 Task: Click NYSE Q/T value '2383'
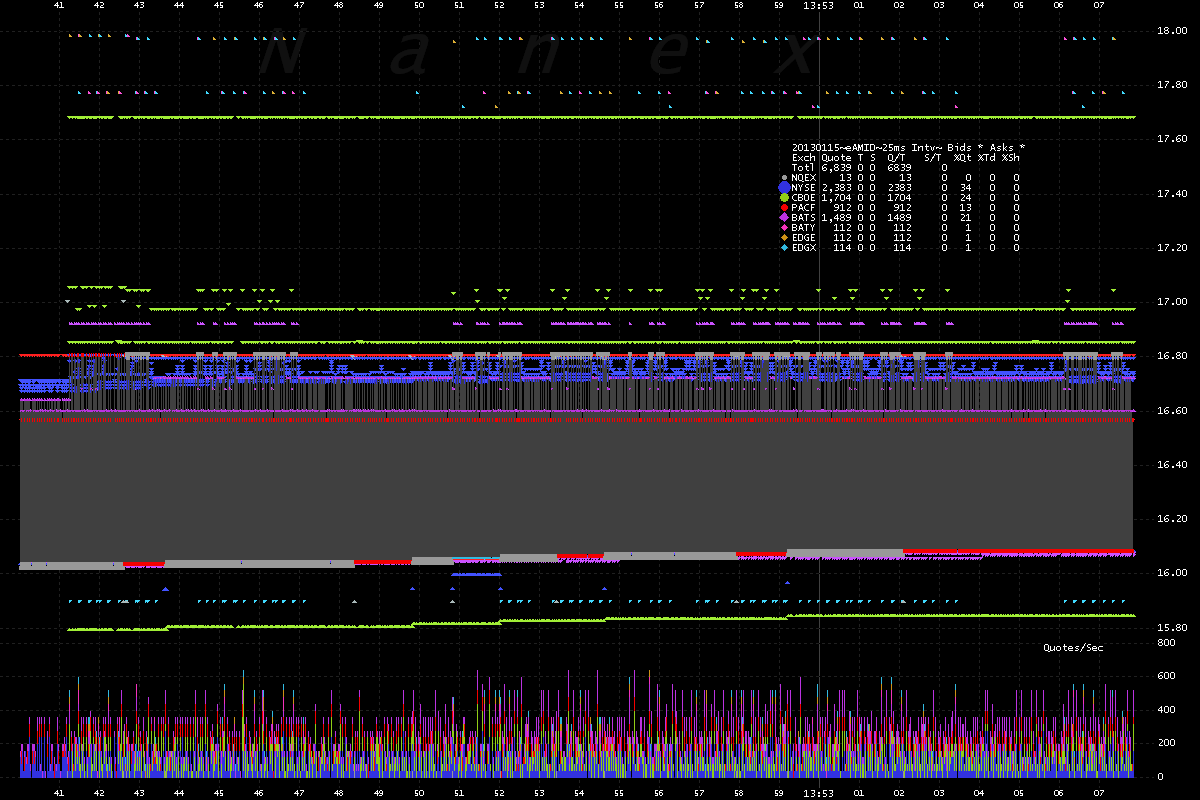pos(900,187)
